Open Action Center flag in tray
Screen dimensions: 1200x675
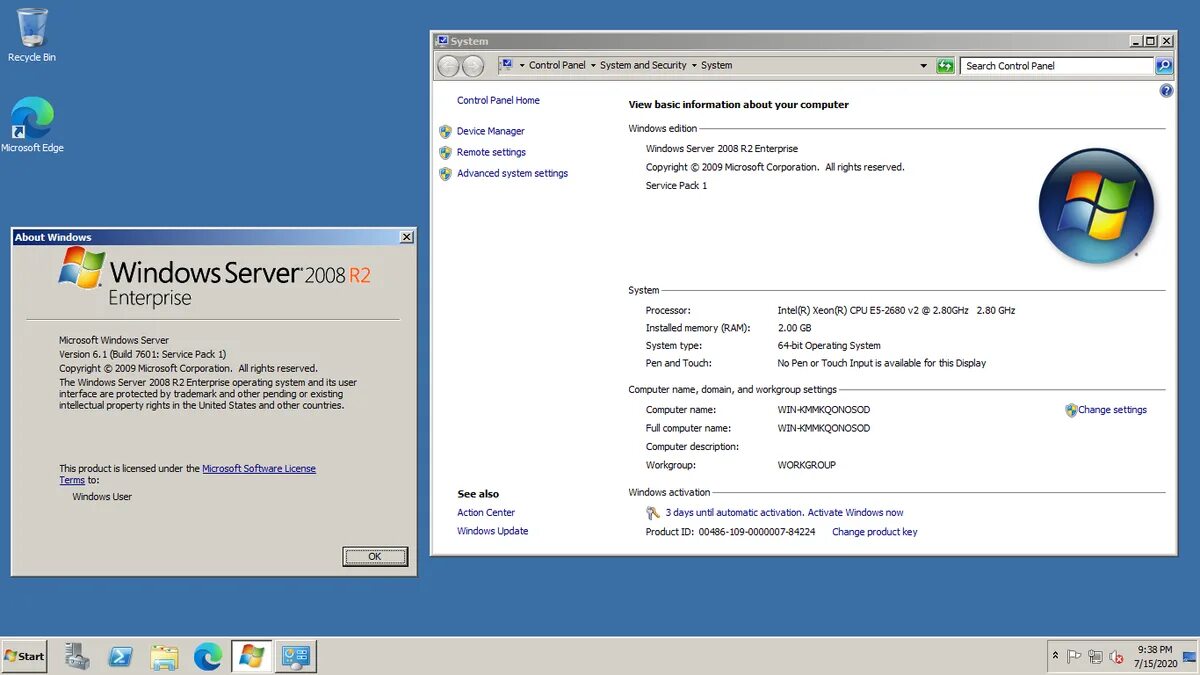[x=1074, y=657]
